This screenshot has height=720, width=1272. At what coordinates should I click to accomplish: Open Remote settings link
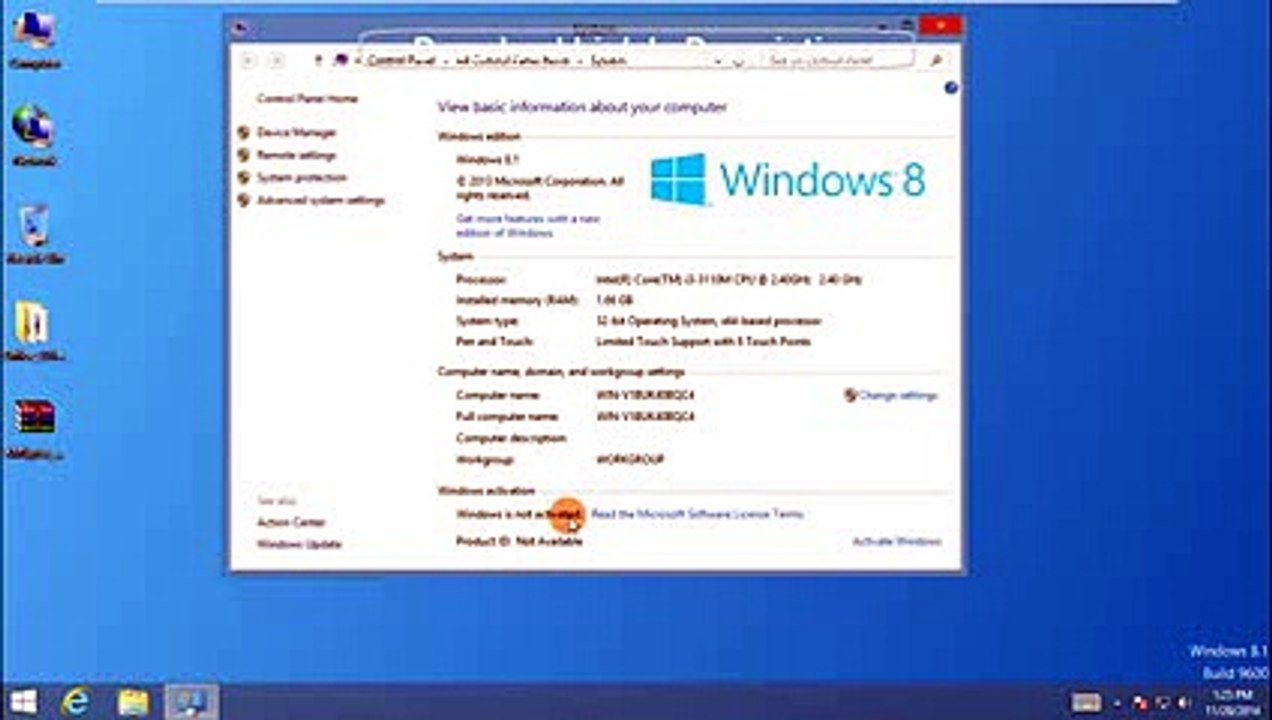point(296,155)
